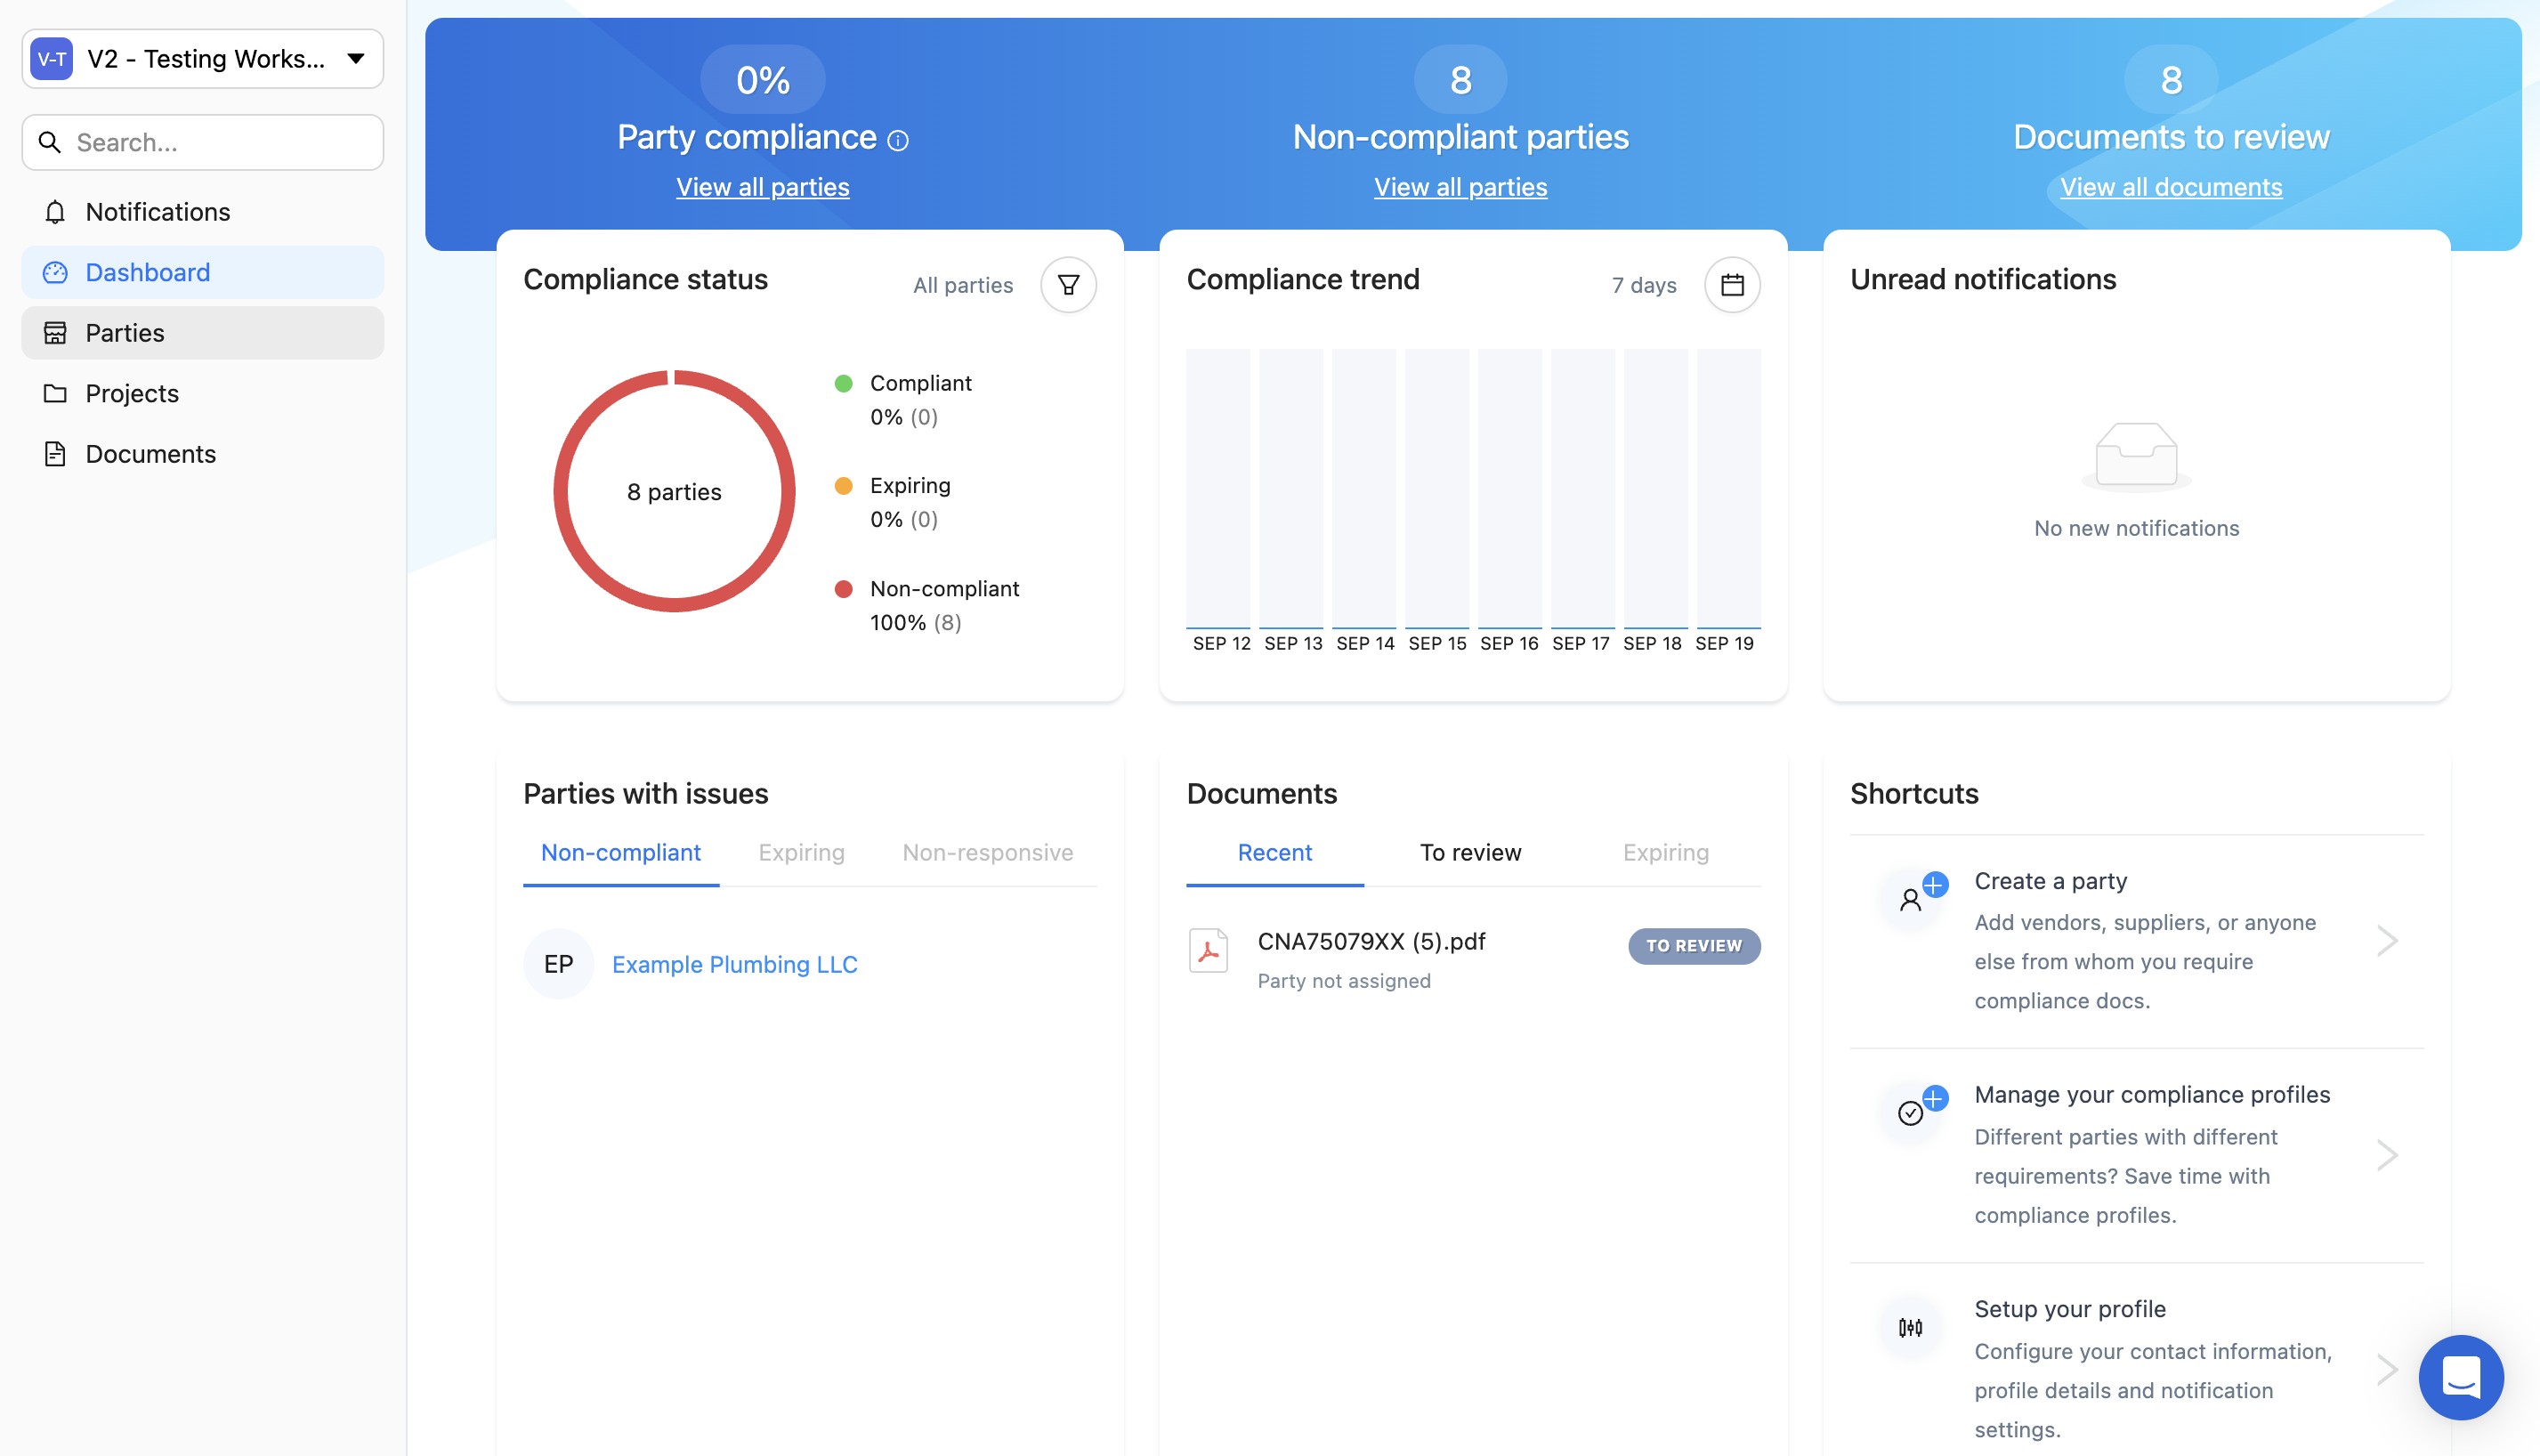
Task: Click the Create a party person-plus icon
Action: tap(1913, 897)
